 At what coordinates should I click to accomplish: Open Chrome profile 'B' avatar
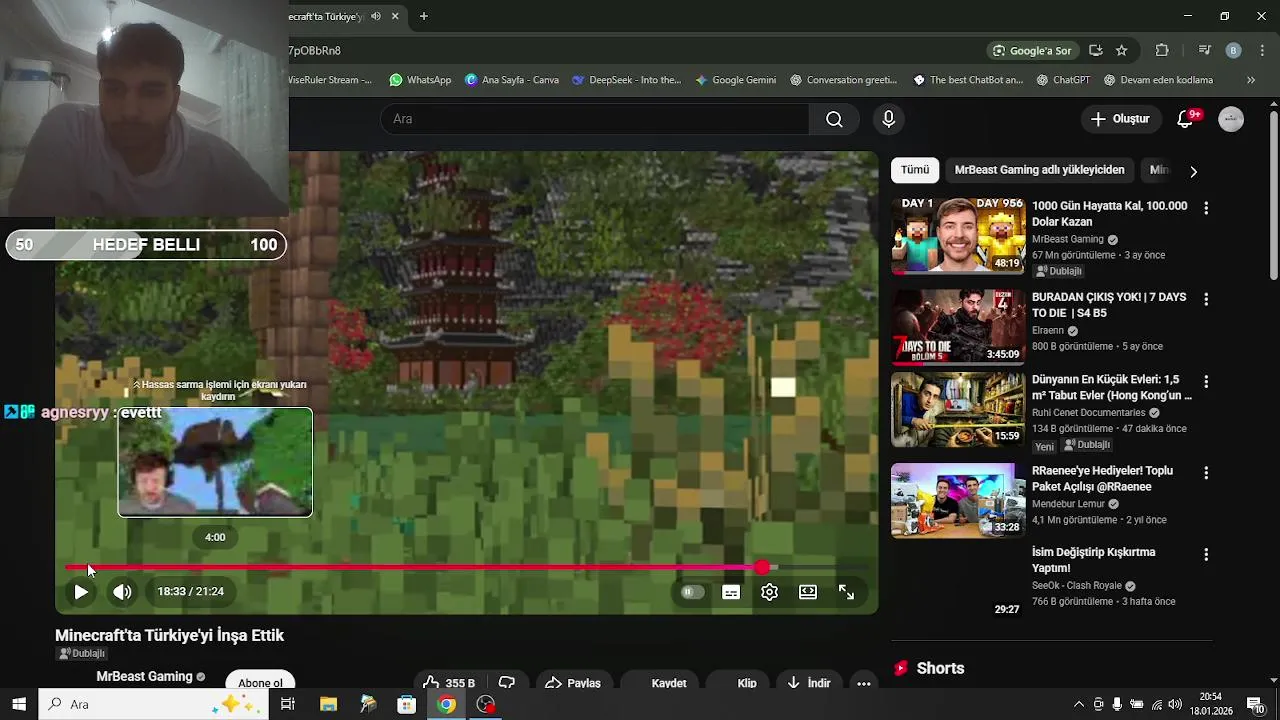(1233, 51)
